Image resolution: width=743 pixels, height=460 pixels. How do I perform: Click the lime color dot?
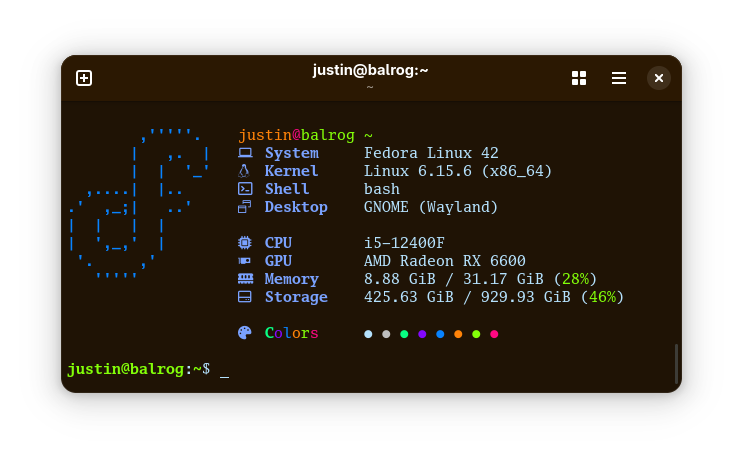pos(476,334)
